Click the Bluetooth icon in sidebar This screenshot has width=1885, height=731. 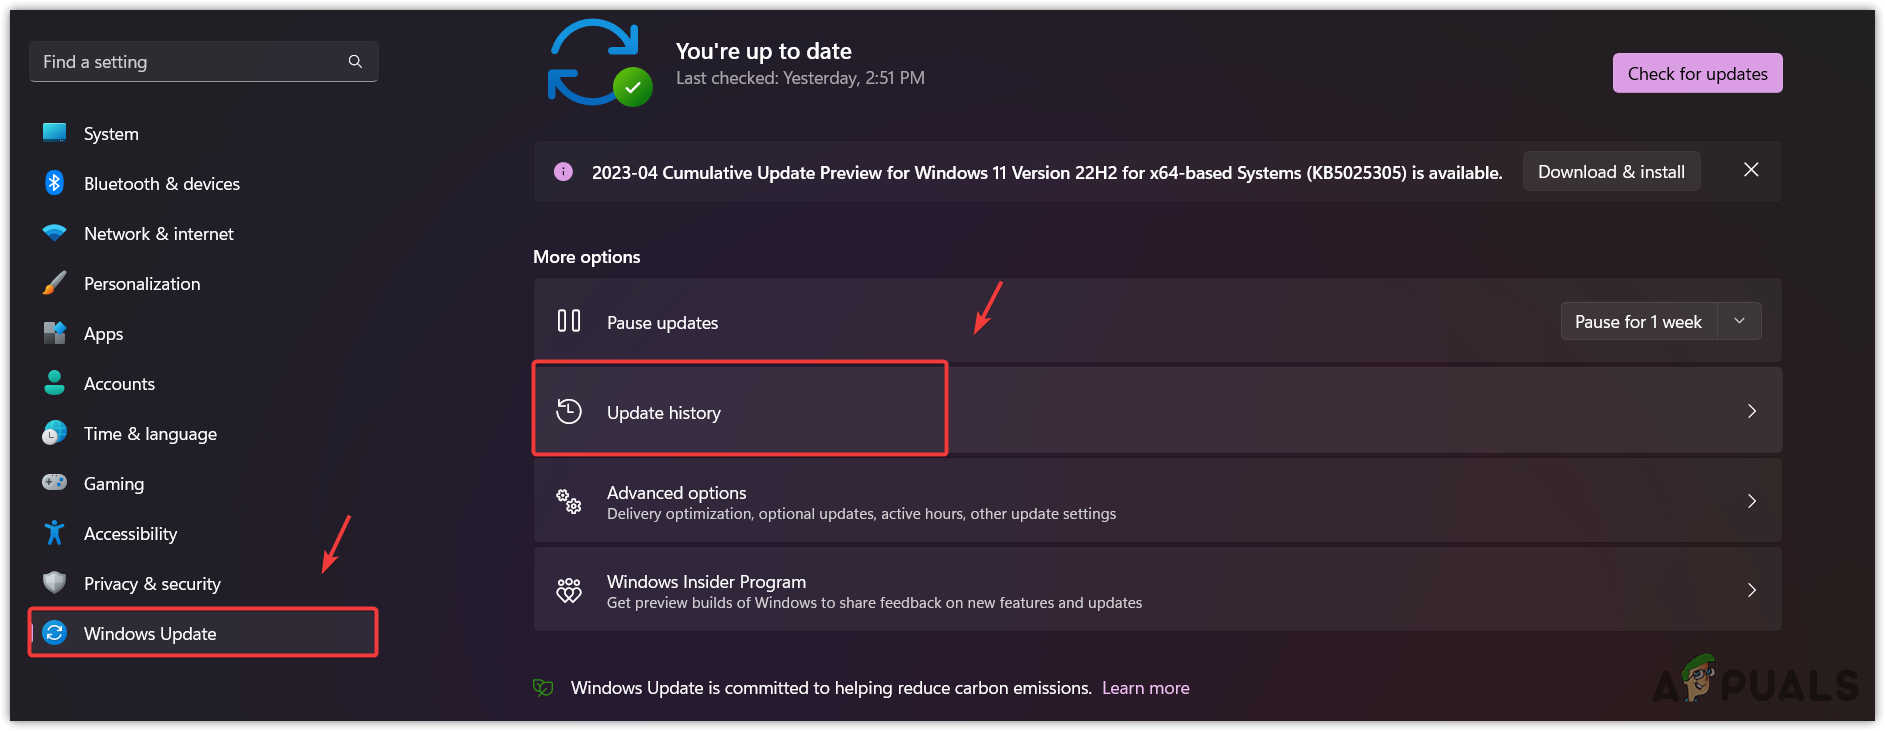[x=55, y=183]
